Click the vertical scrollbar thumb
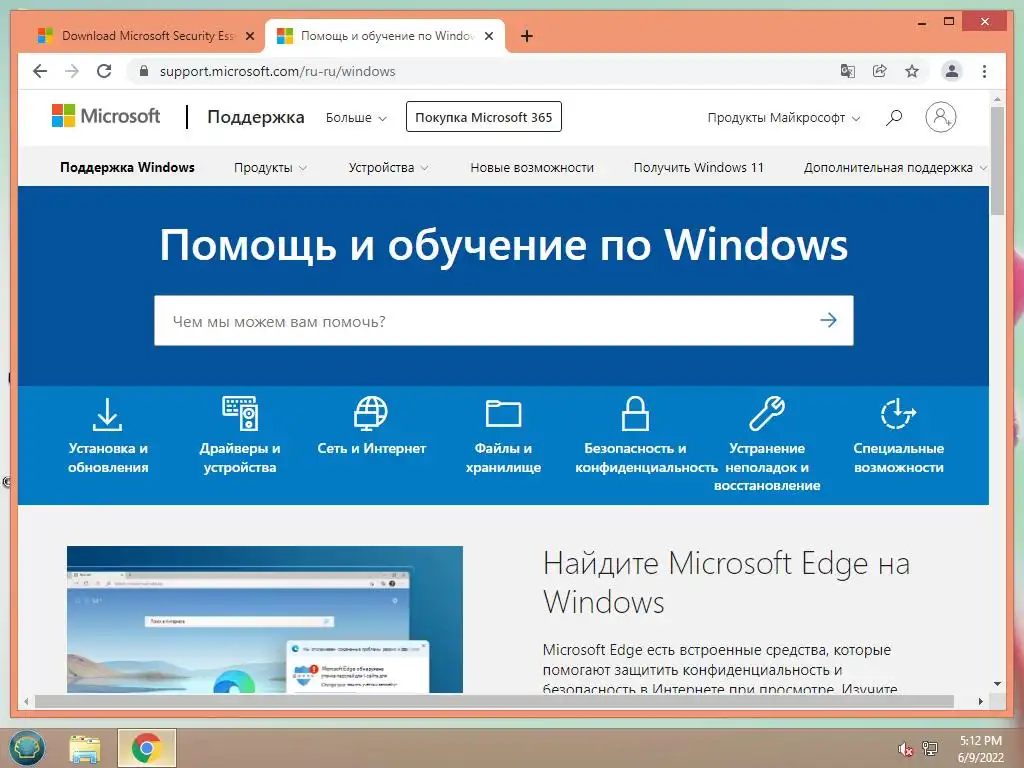Screen dimensions: 1024x768 (997, 161)
